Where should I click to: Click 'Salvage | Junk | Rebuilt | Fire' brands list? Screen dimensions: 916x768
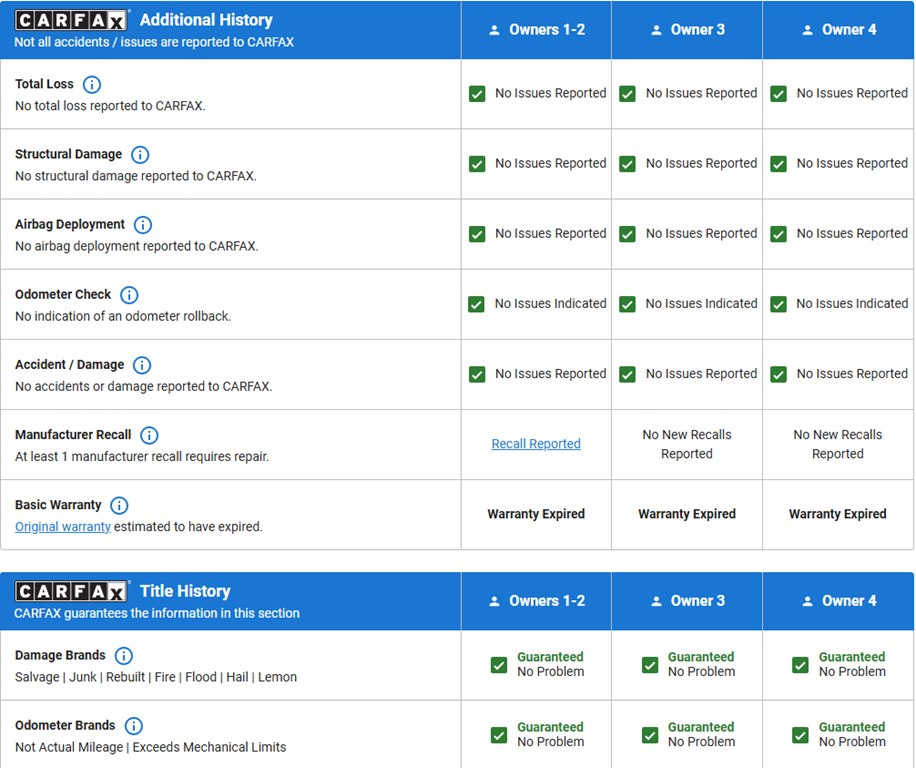pos(156,677)
